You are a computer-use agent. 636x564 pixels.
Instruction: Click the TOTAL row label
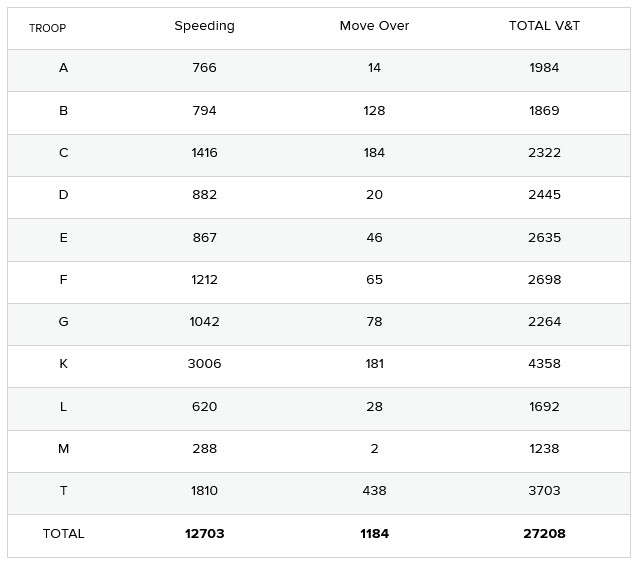tap(64, 534)
